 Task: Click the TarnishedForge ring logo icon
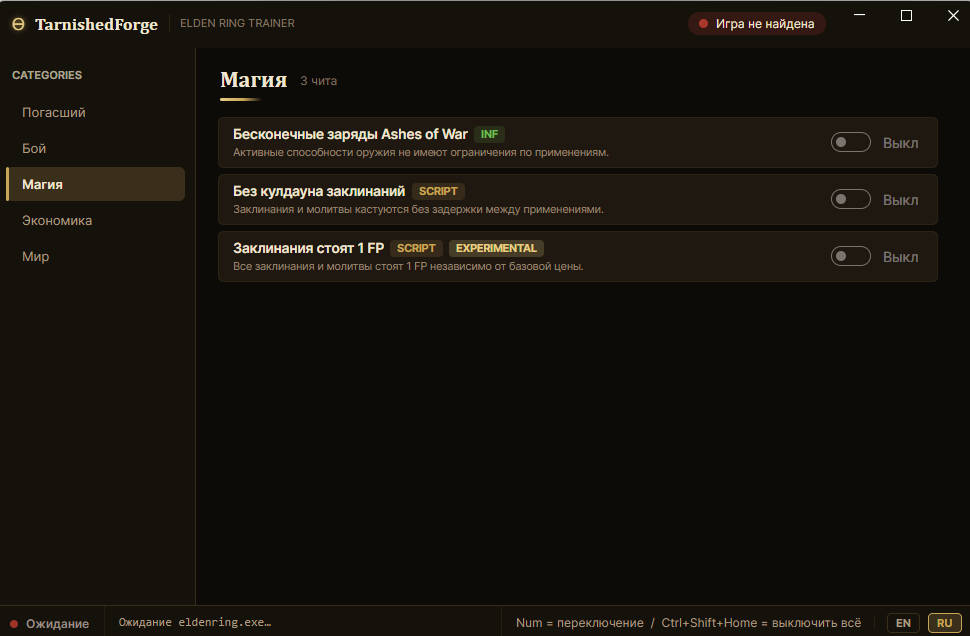point(19,24)
